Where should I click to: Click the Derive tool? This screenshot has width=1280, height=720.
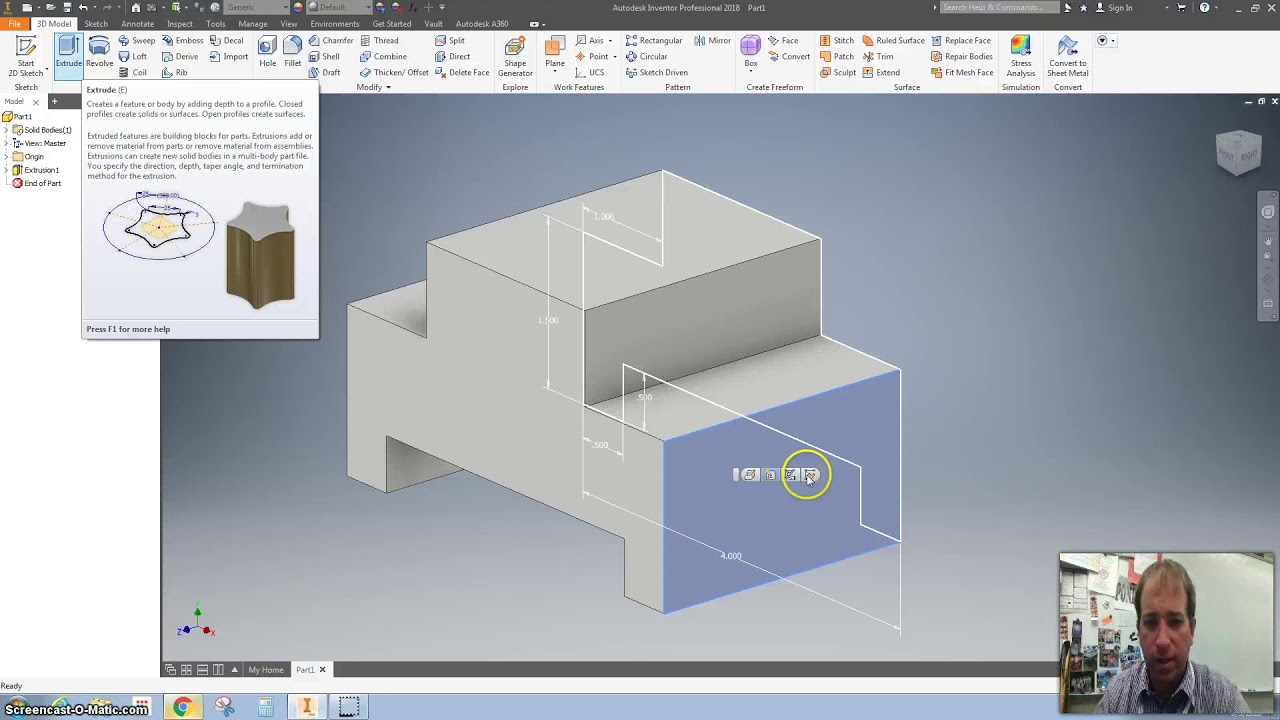pos(180,57)
